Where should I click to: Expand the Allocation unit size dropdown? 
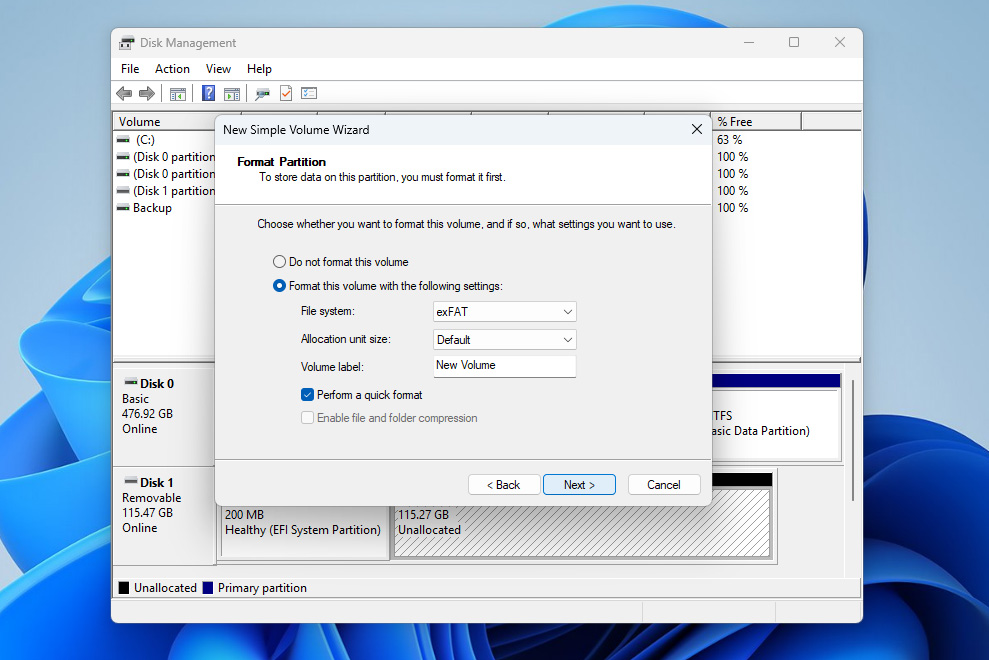pos(504,340)
